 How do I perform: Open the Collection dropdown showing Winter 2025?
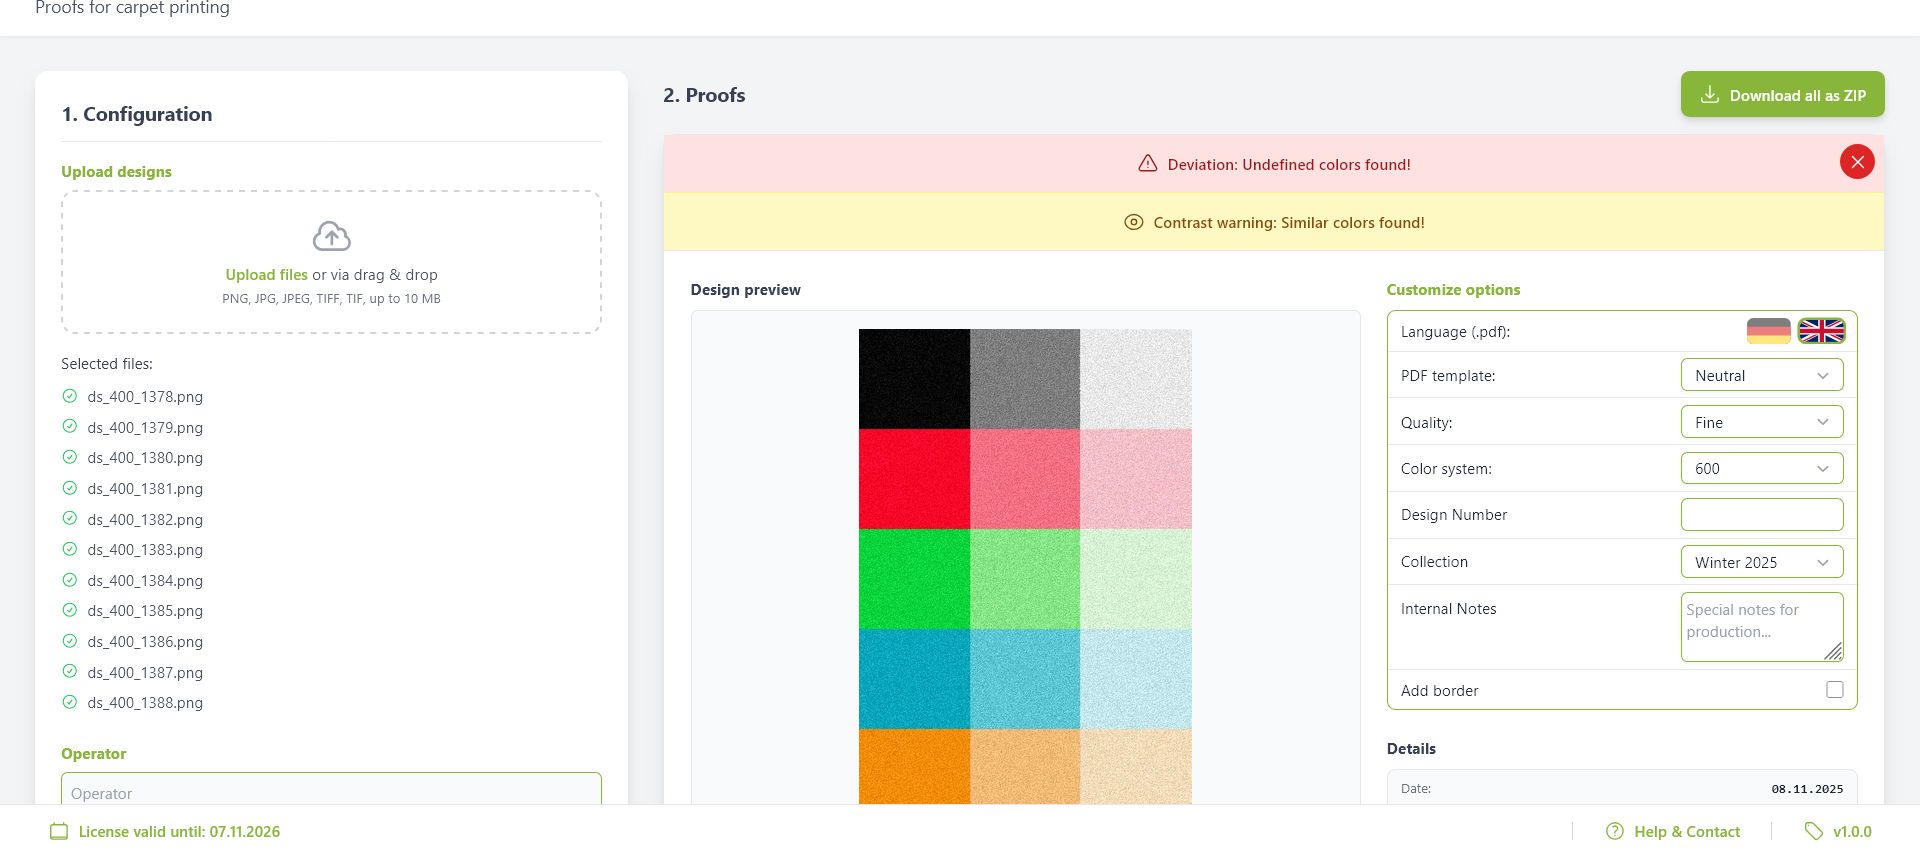pyautogui.click(x=1761, y=561)
